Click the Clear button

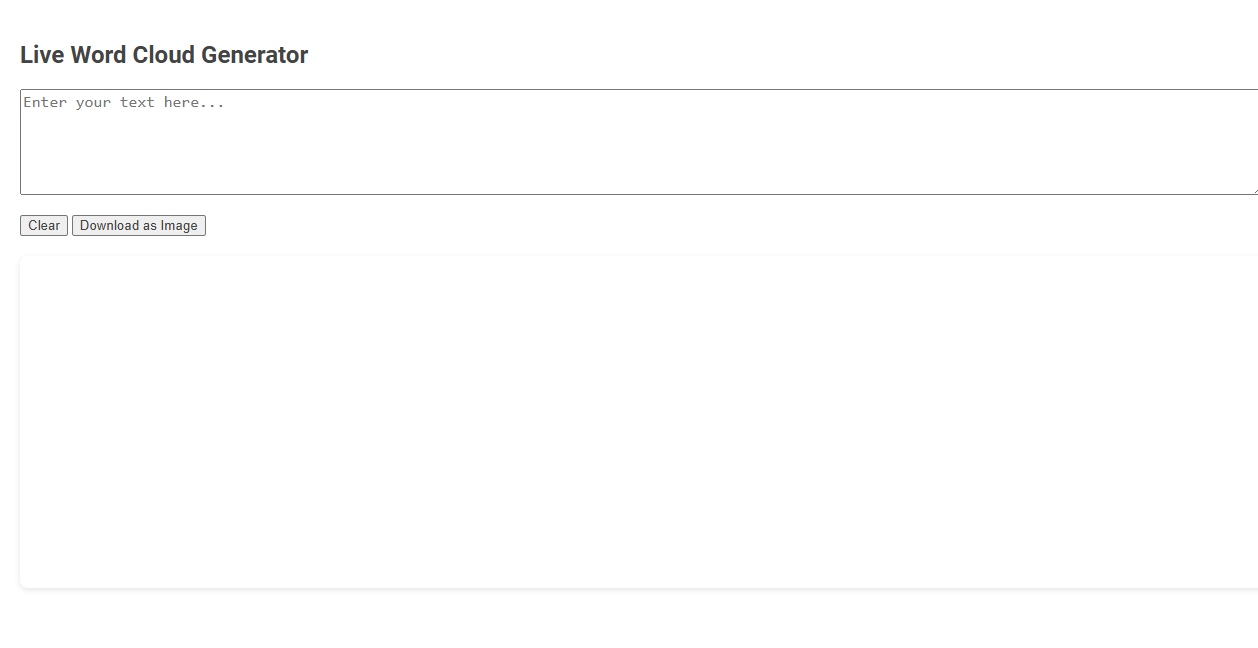44,226
